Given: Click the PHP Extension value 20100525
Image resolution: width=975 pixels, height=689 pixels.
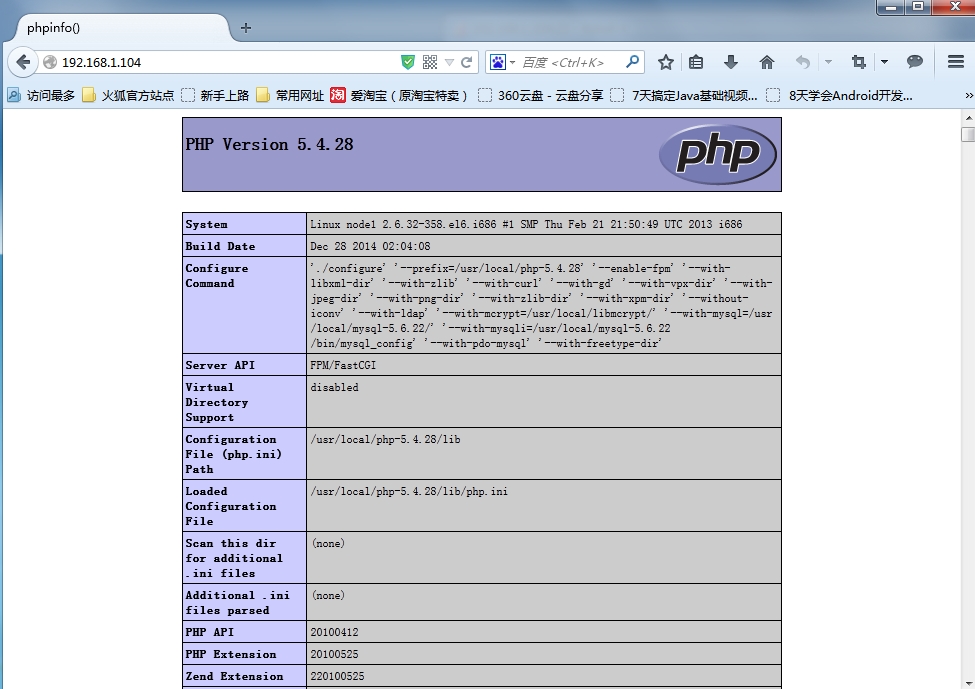Looking at the screenshot, I should point(335,654).
